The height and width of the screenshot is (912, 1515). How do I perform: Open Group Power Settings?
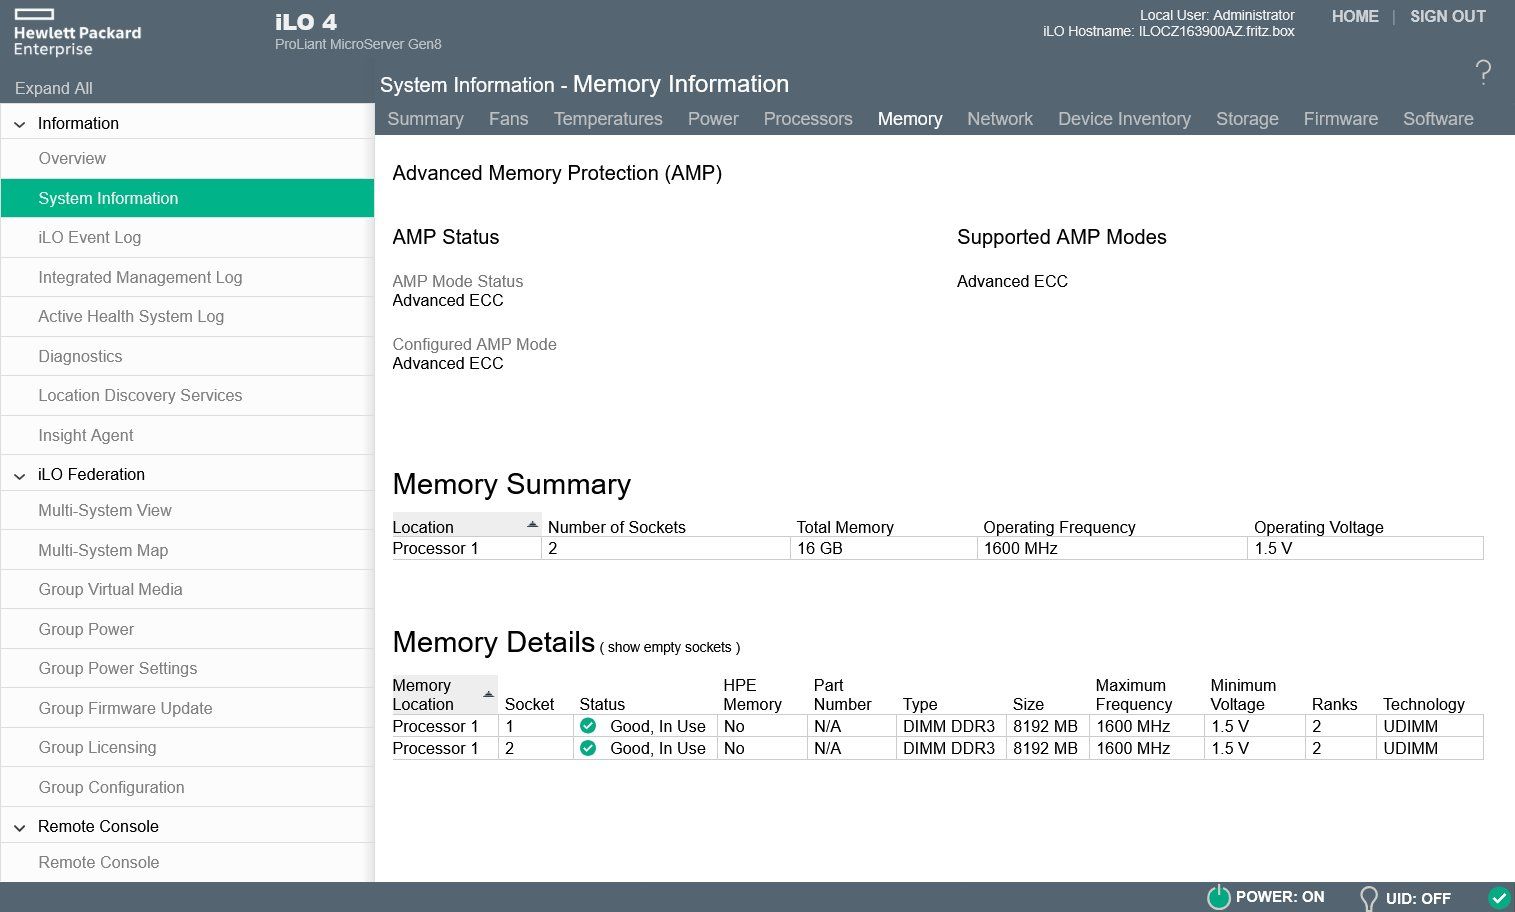click(x=187, y=668)
